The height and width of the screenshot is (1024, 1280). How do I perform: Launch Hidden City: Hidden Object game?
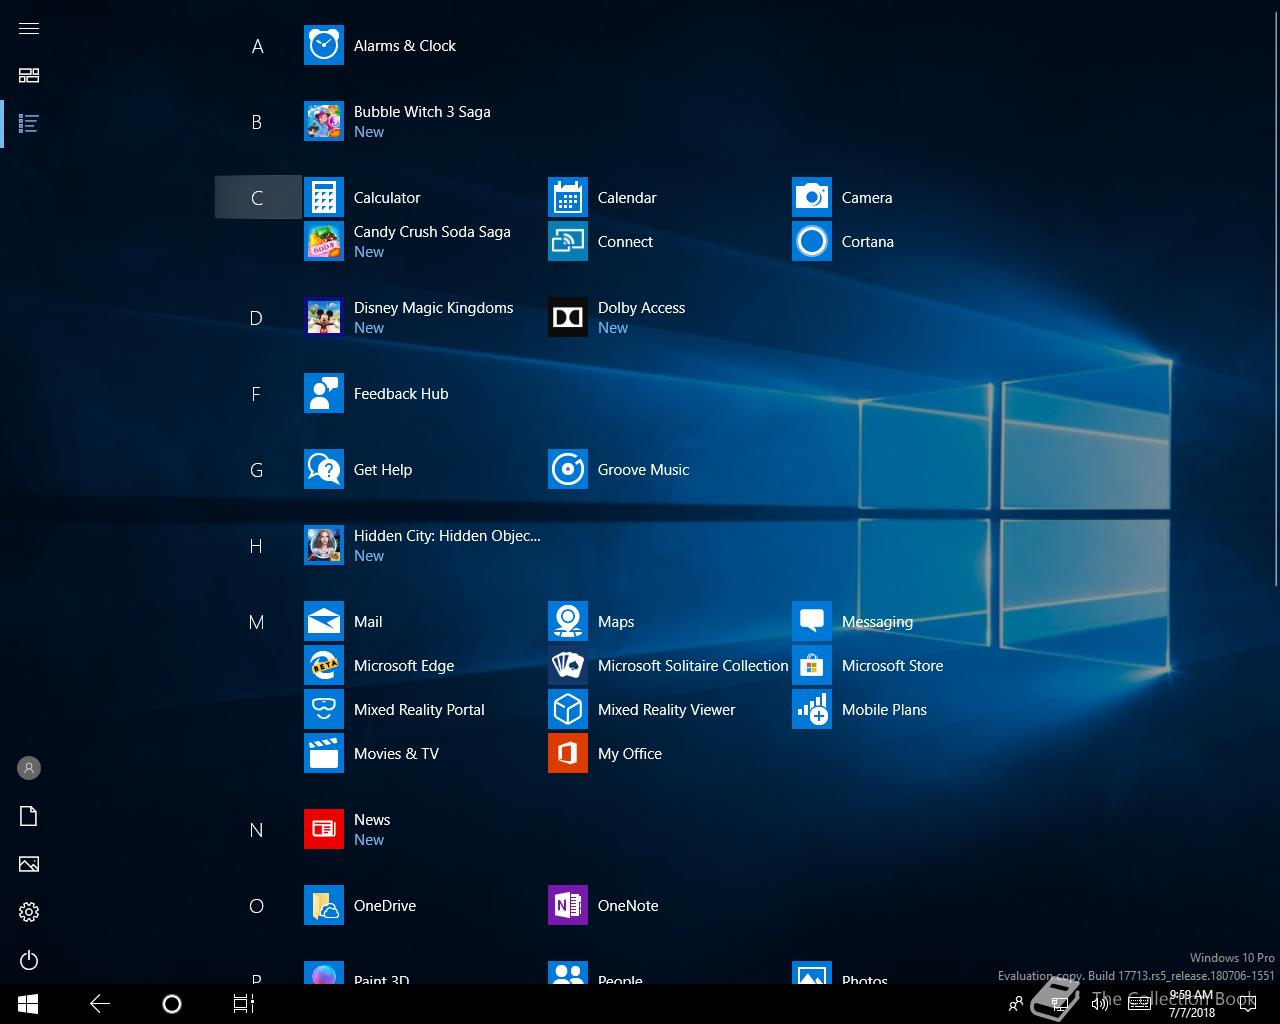(422, 546)
